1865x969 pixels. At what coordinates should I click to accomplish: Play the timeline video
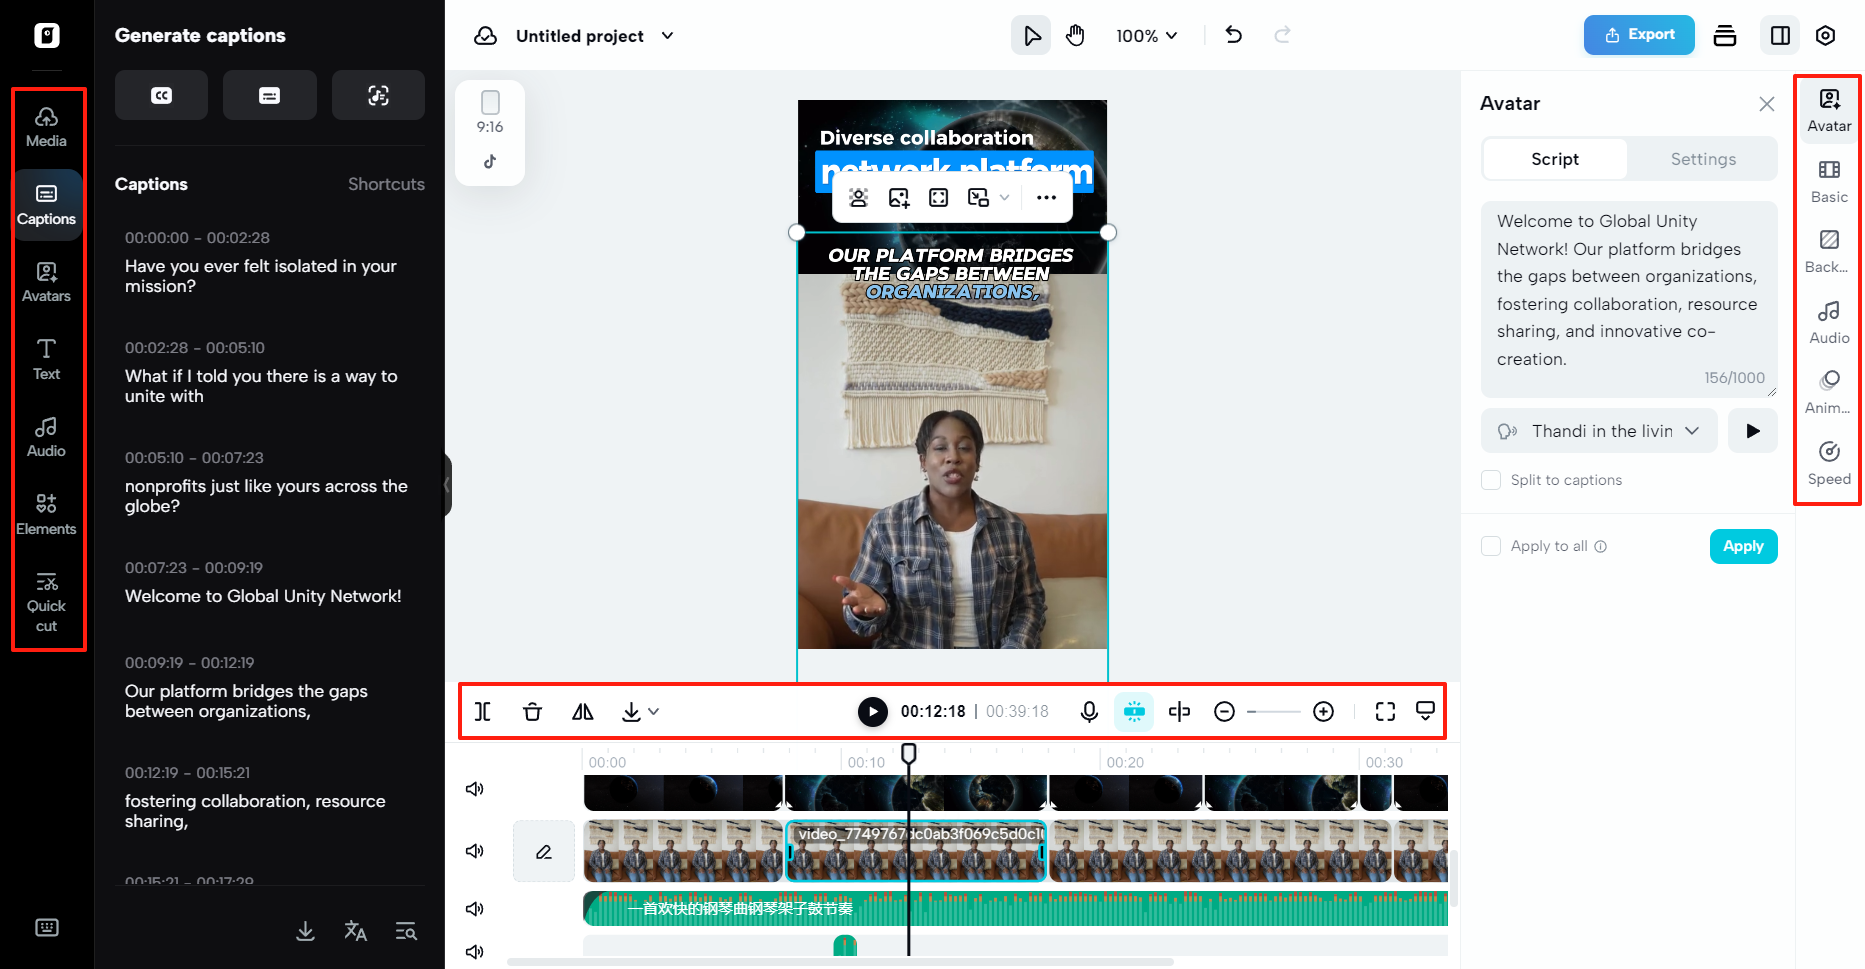click(873, 711)
